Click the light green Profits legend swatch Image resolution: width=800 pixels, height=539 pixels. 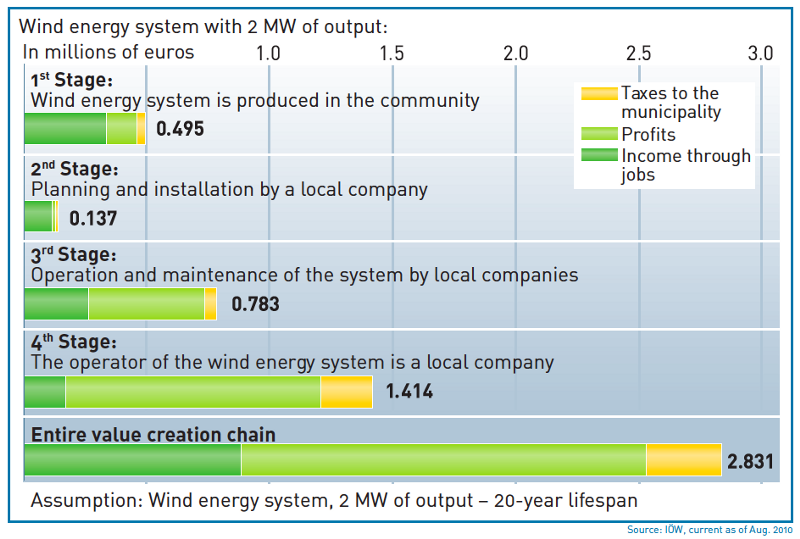pyautogui.click(x=598, y=134)
